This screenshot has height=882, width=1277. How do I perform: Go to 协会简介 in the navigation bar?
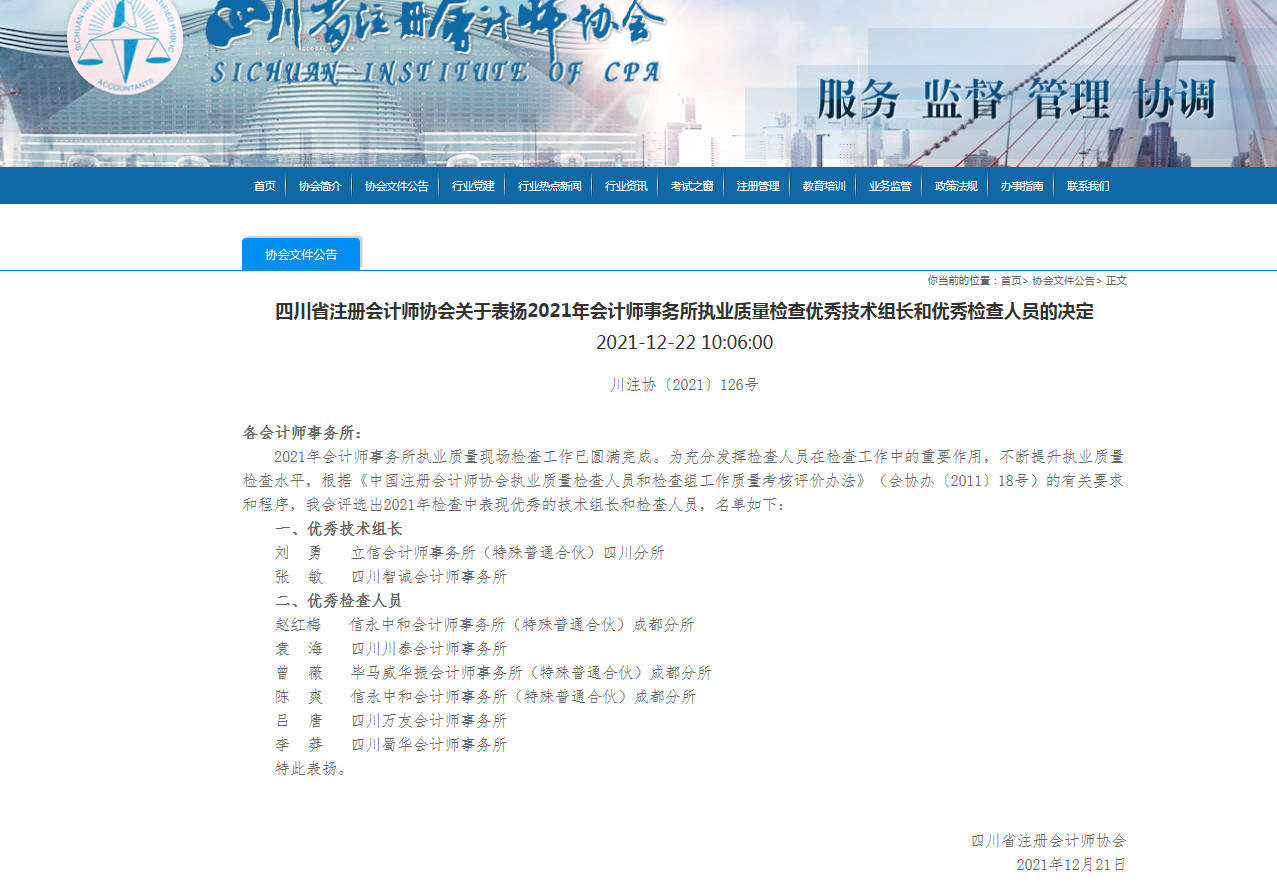tap(320, 186)
